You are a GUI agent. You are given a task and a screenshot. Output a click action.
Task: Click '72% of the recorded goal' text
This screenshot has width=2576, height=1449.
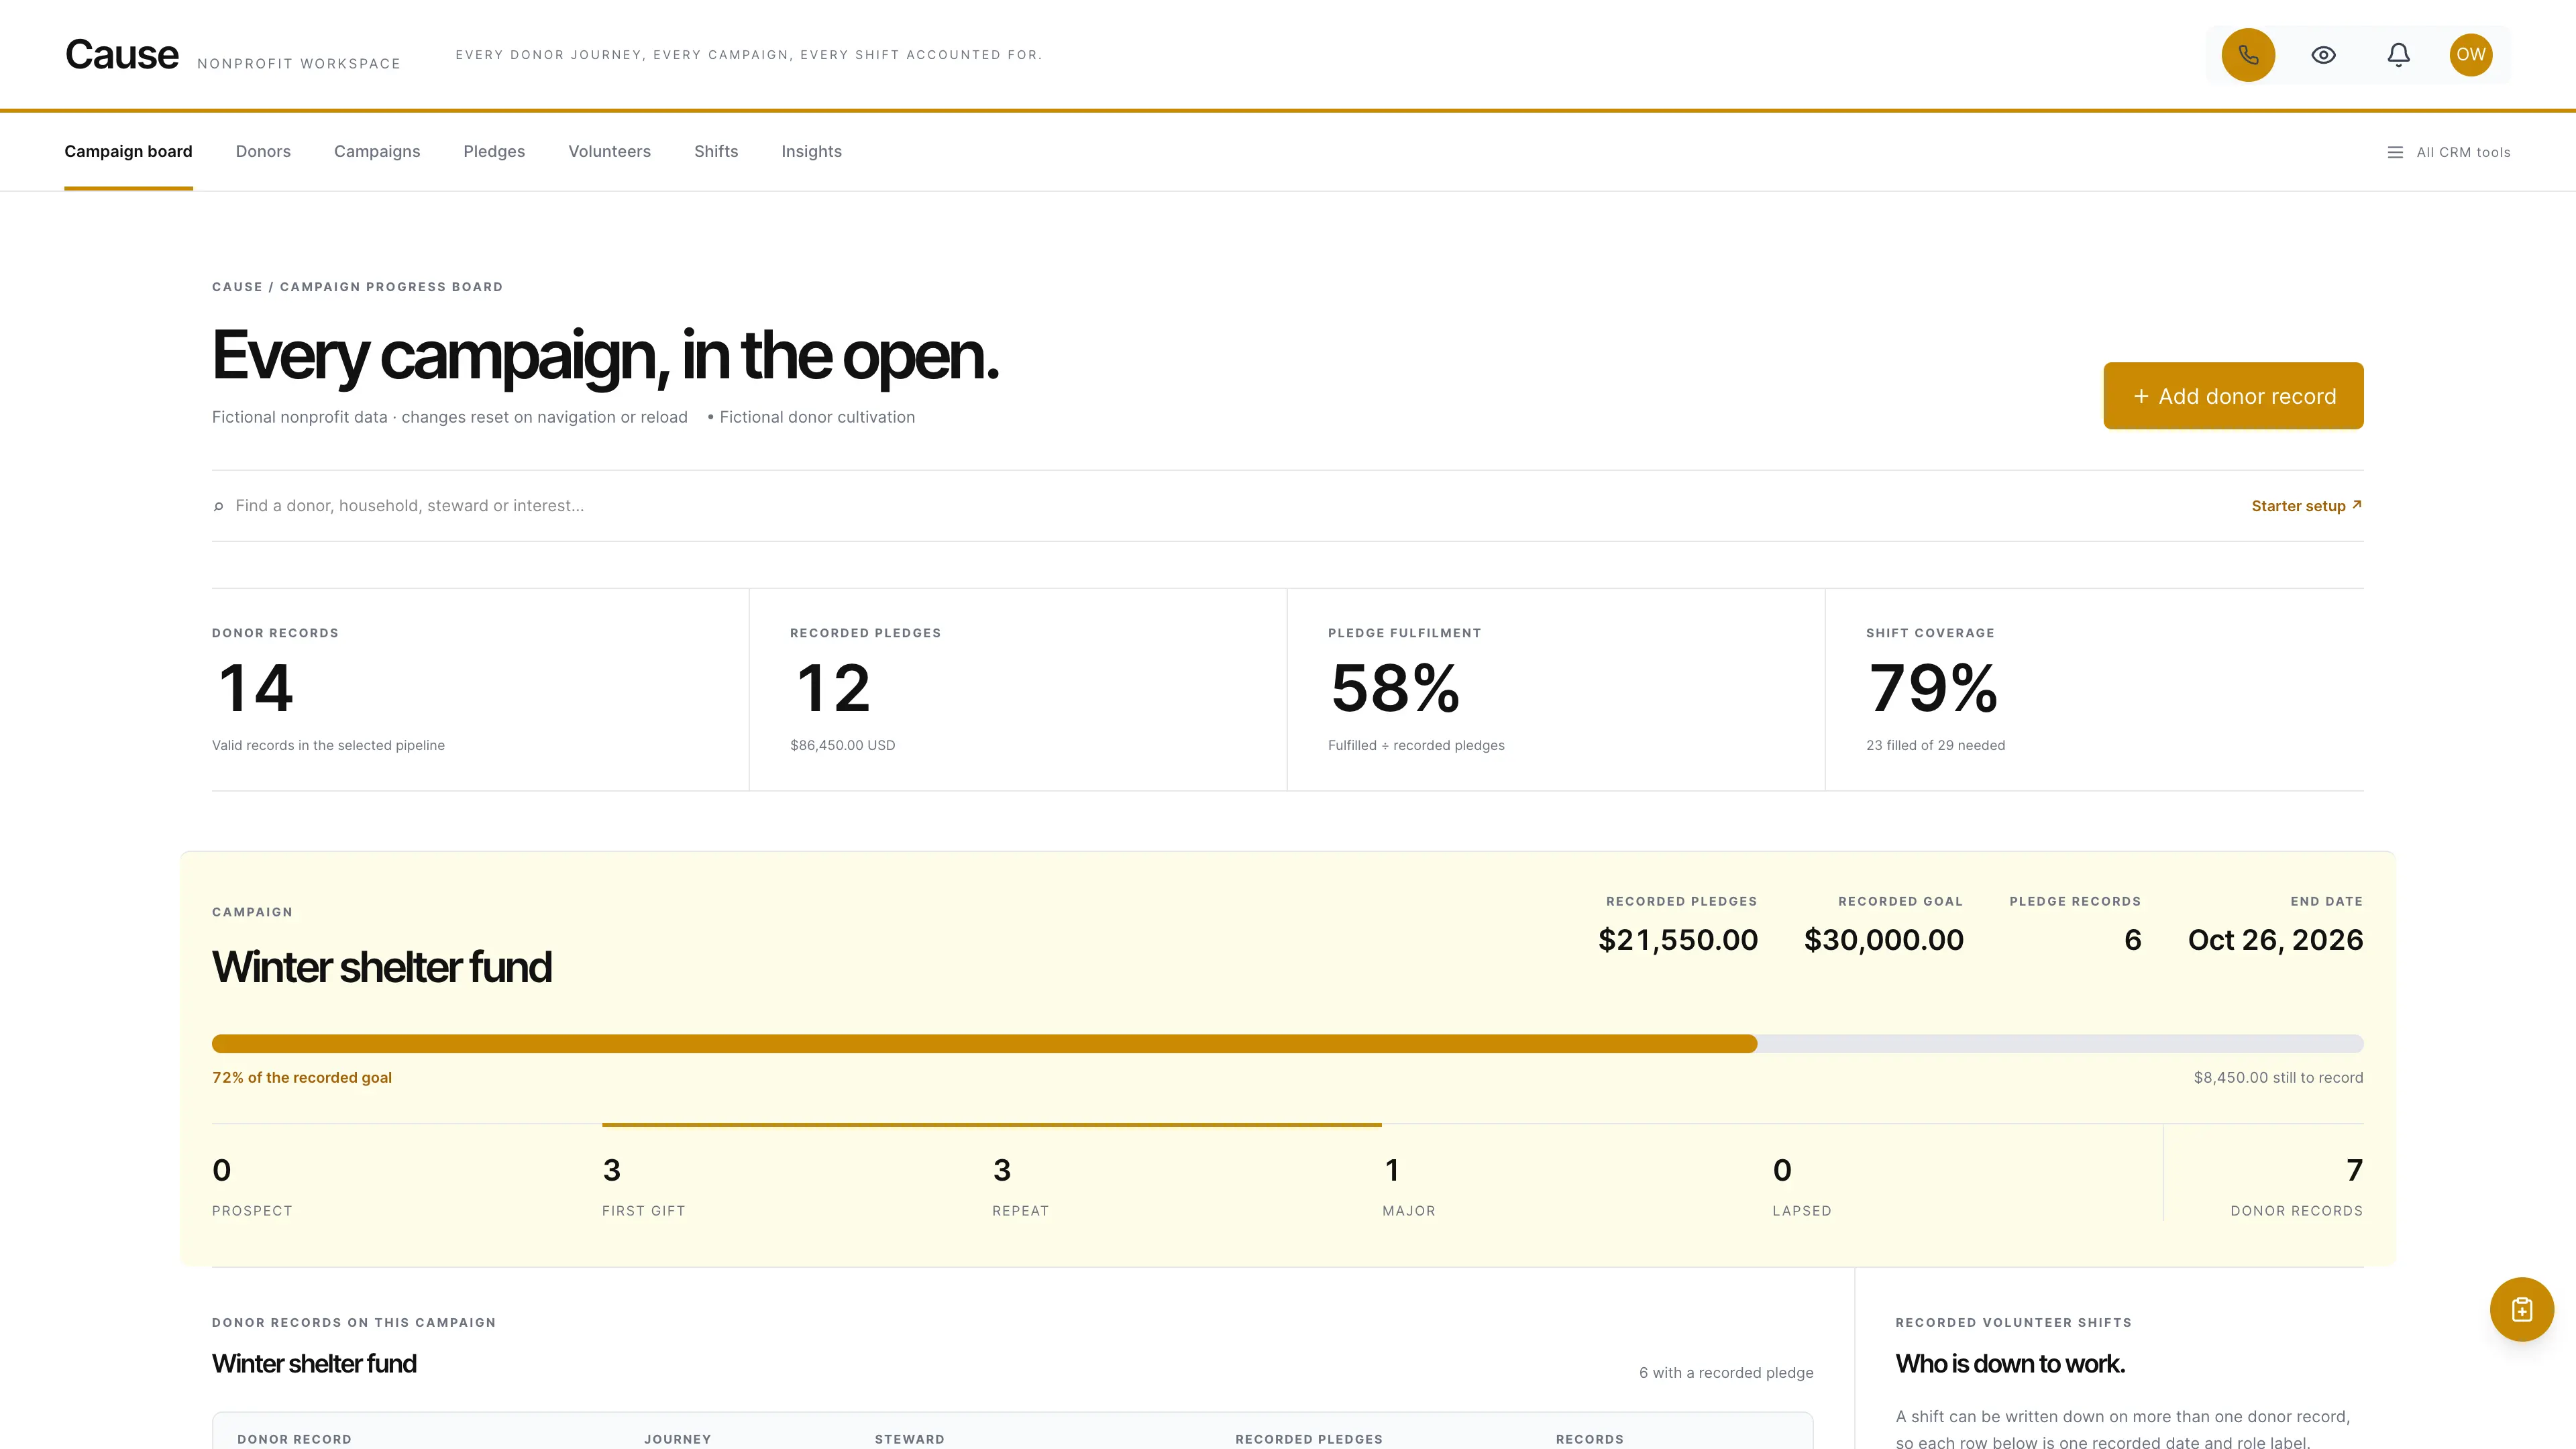click(302, 1078)
